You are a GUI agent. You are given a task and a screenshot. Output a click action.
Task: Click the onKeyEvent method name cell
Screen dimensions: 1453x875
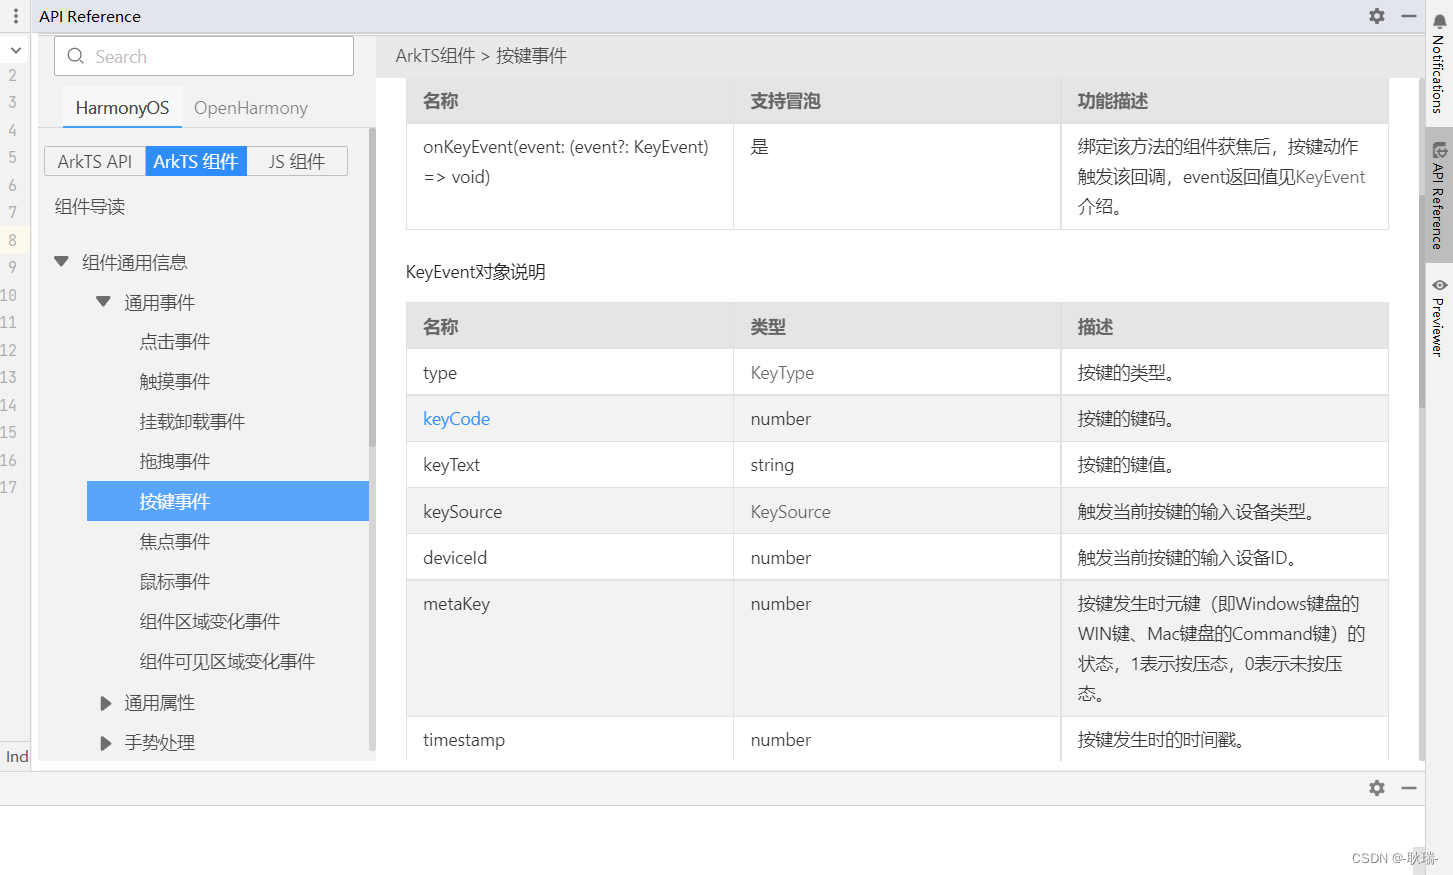tap(570, 177)
